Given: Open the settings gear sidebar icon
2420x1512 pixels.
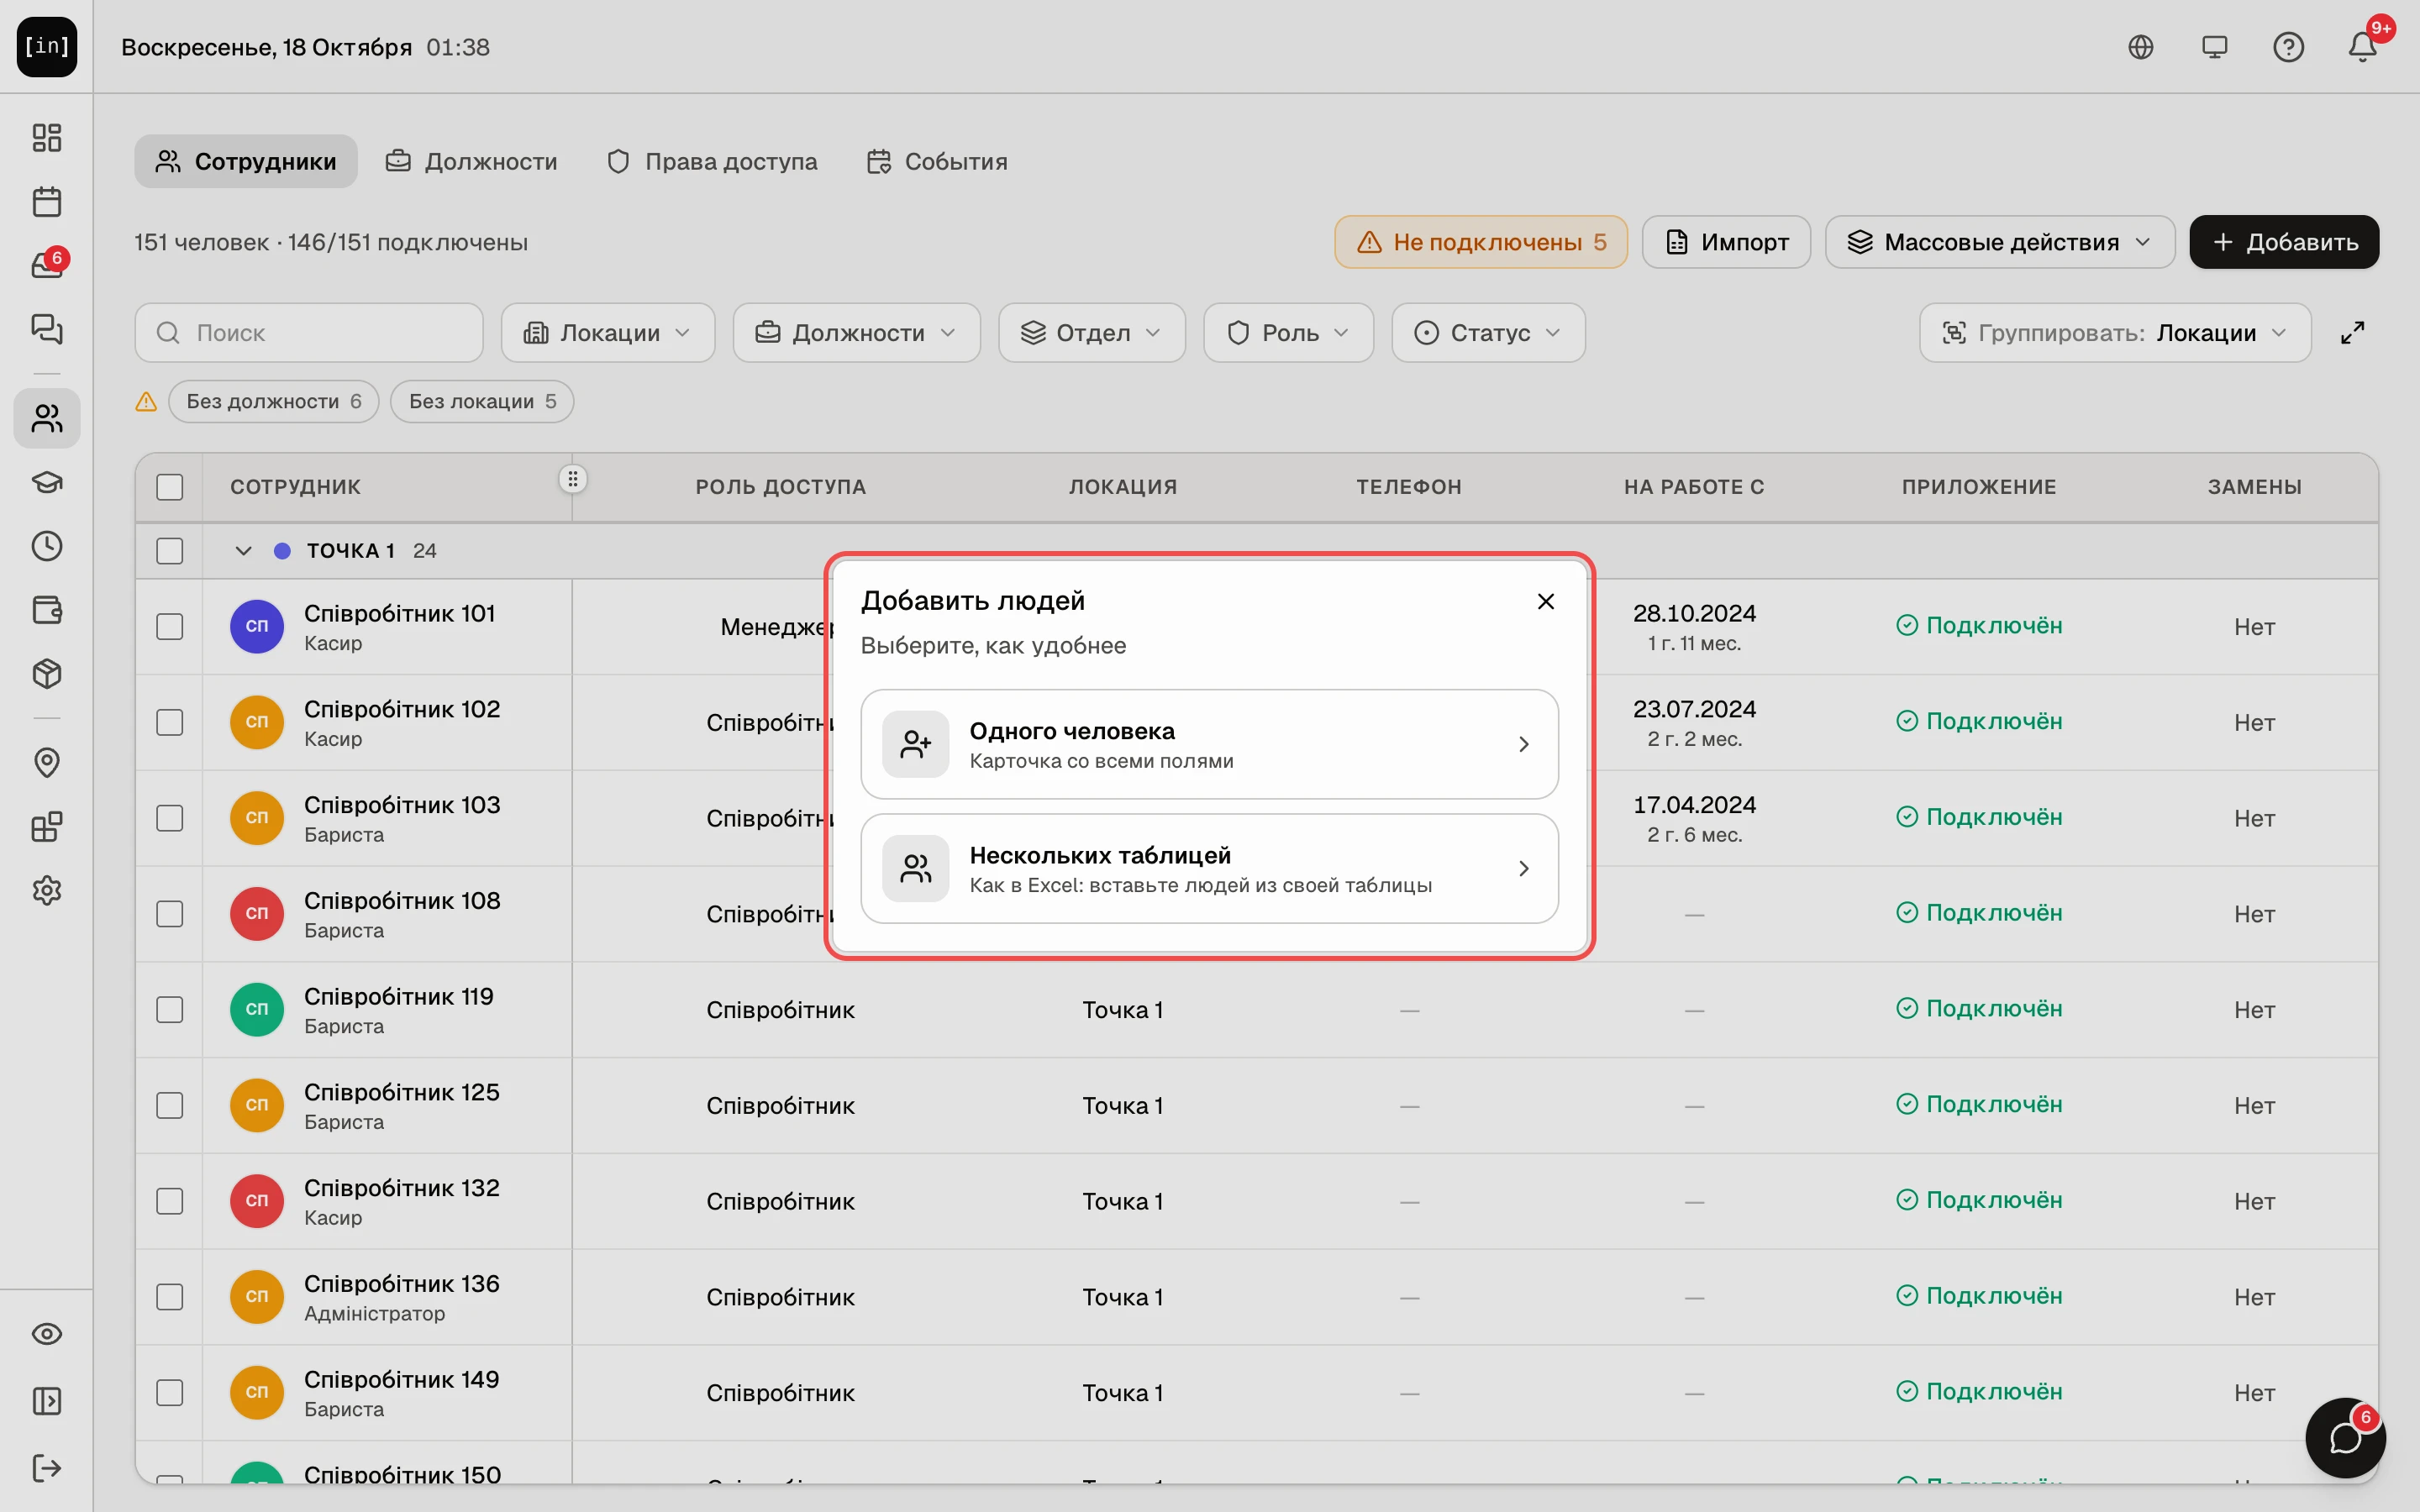Looking at the screenshot, I should coord(47,890).
